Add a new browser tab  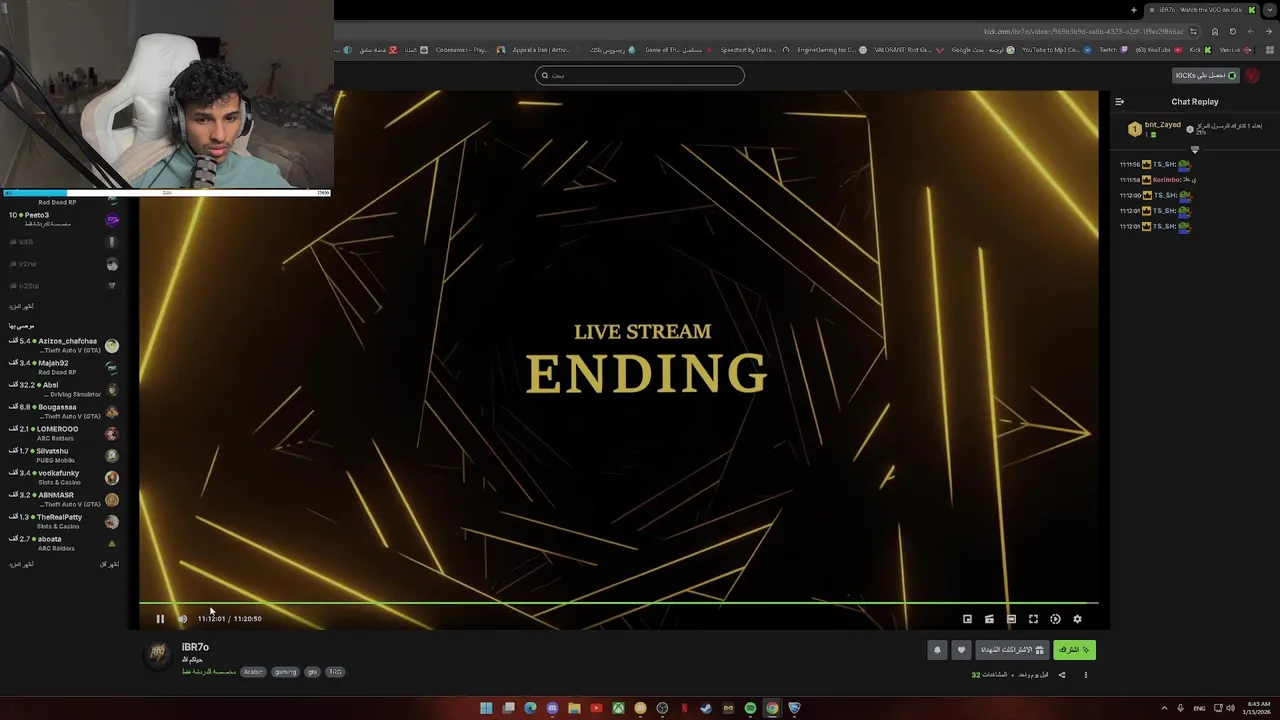pos(1134,10)
